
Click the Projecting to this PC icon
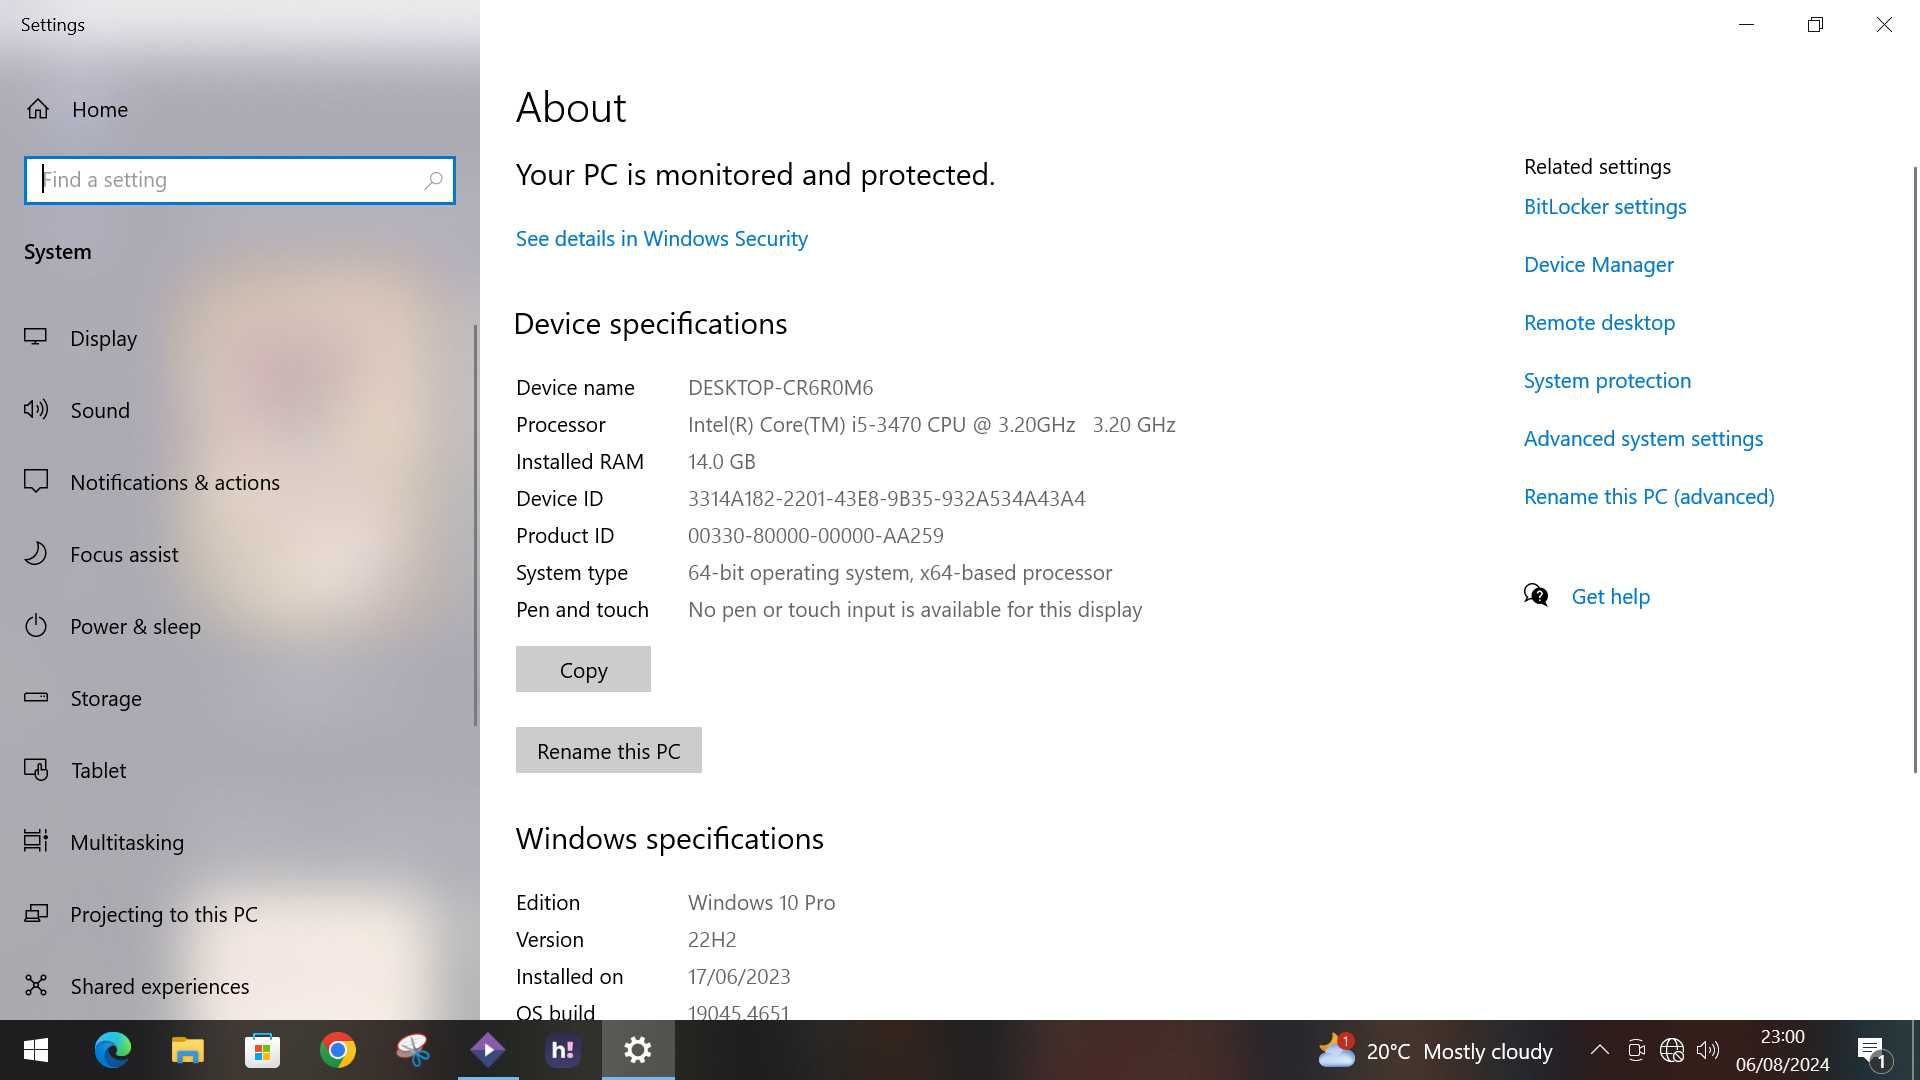pyautogui.click(x=36, y=913)
